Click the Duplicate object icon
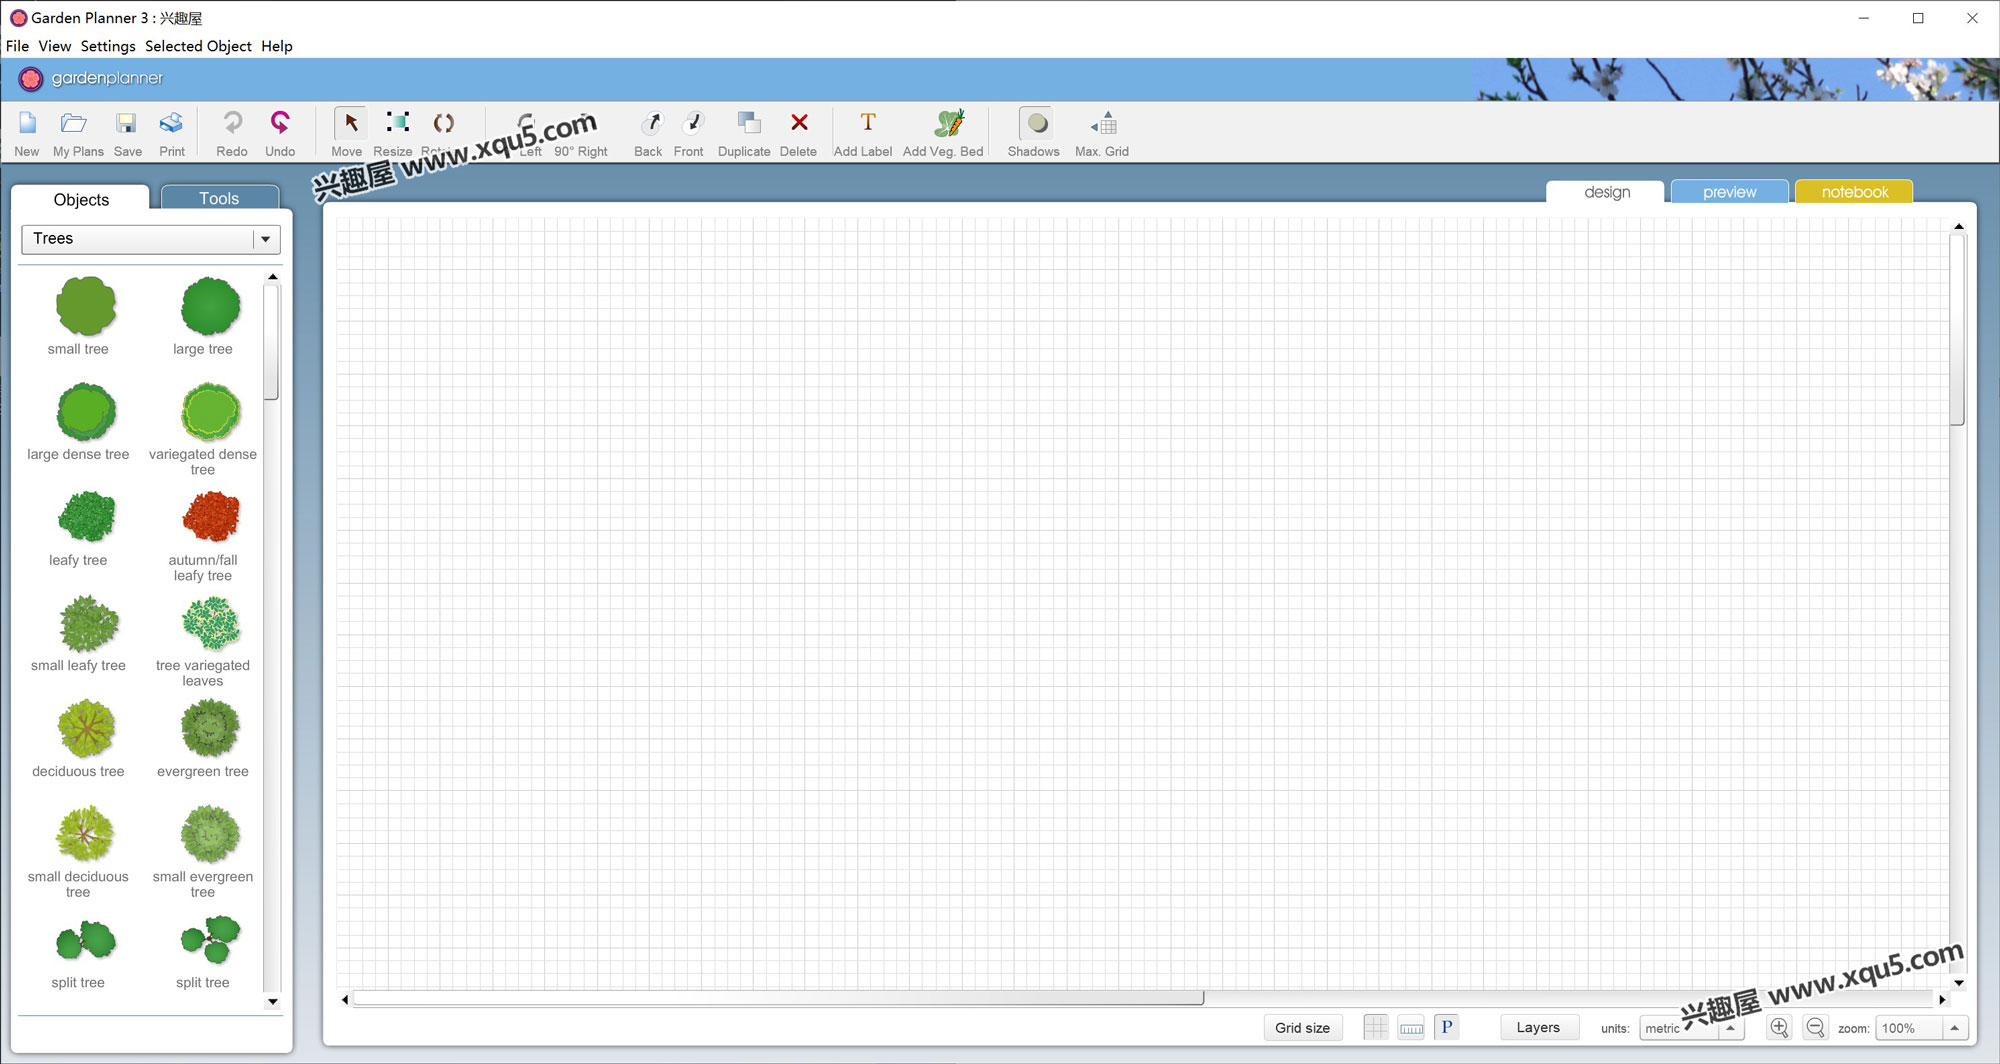The width and height of the screenshot is (2000, 1064). tap(746, 124)
